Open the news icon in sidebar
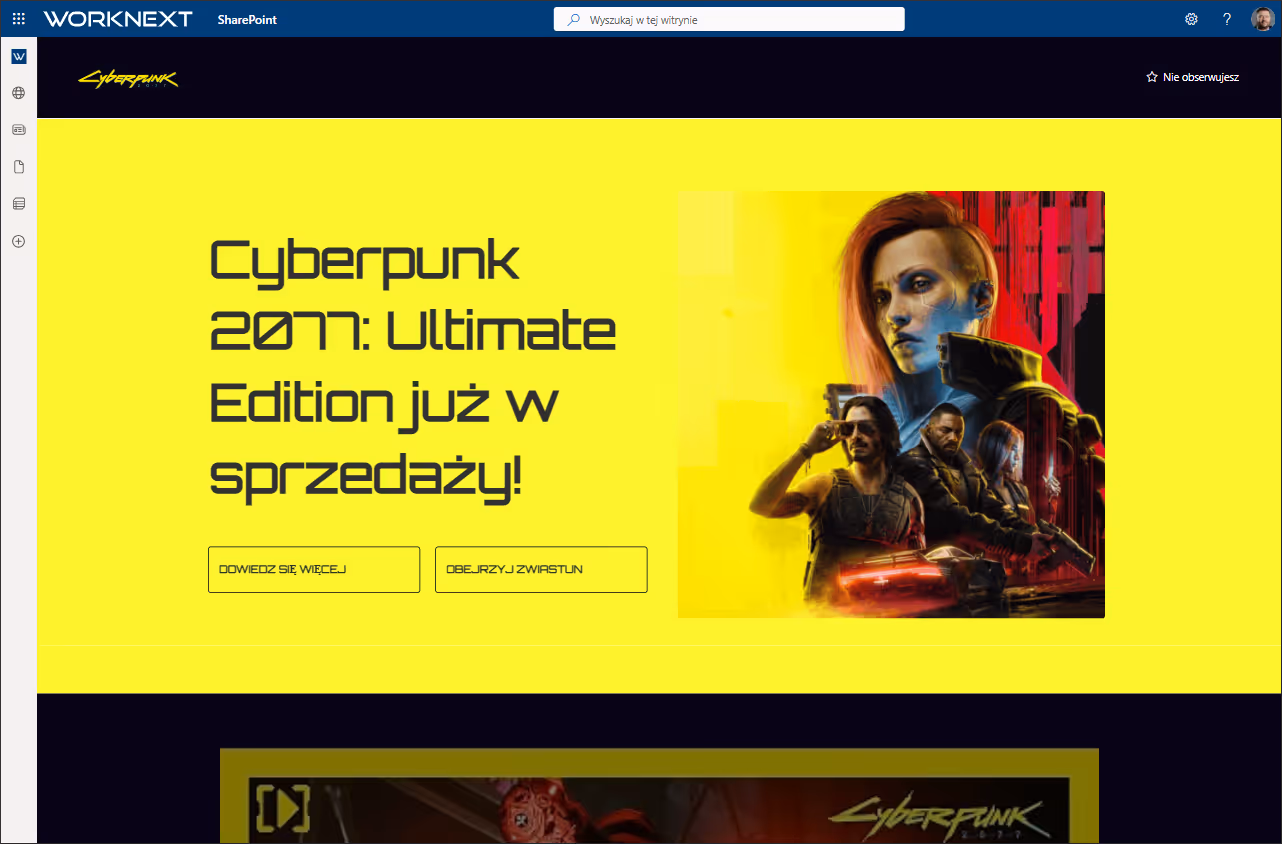This screenshot has width=1282, height=844. tap(18, 130)
